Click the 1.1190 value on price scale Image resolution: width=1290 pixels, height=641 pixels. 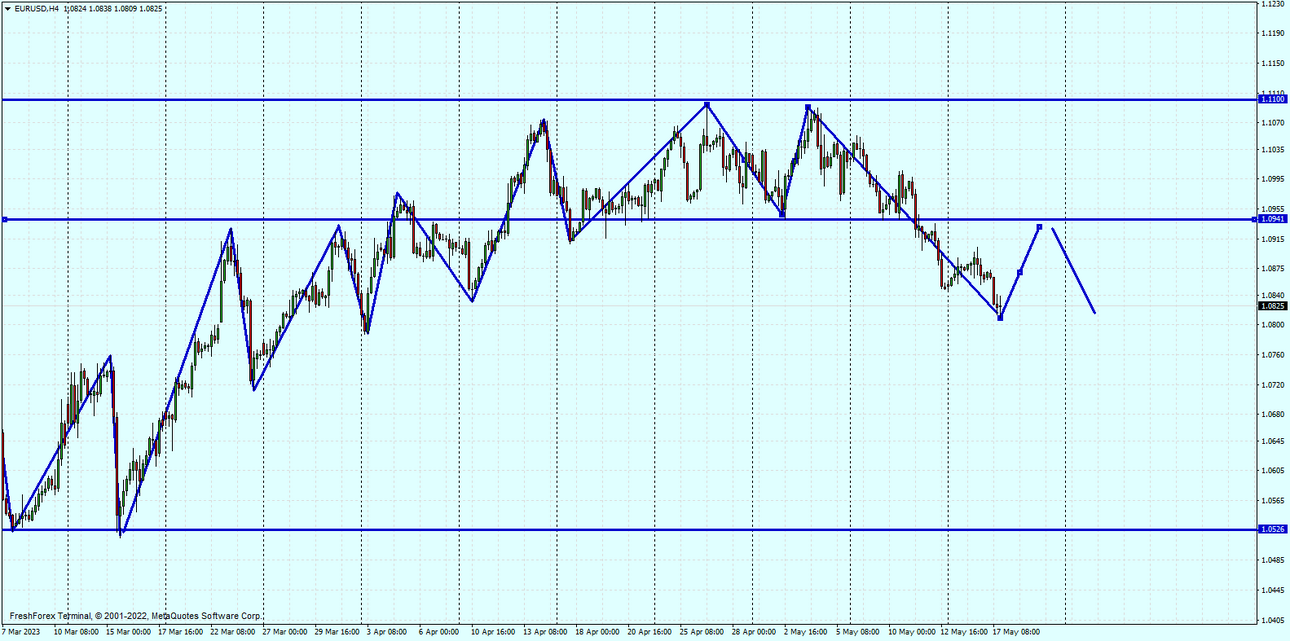(1273, 34)
